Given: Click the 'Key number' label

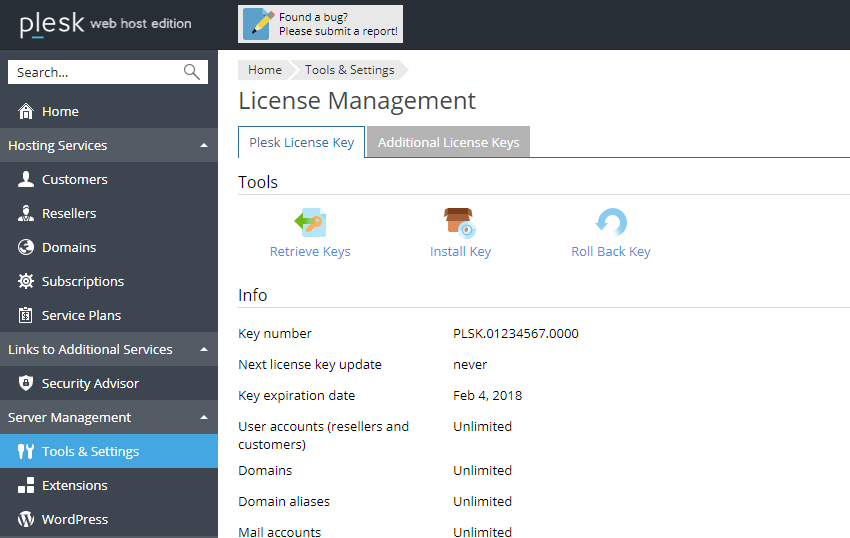Looking at the screenshot, I should coord(275,334).
